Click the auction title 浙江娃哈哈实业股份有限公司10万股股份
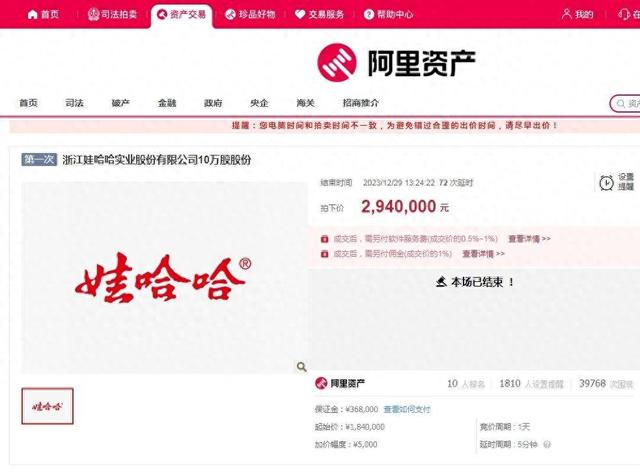 click(x=157, y=160)
